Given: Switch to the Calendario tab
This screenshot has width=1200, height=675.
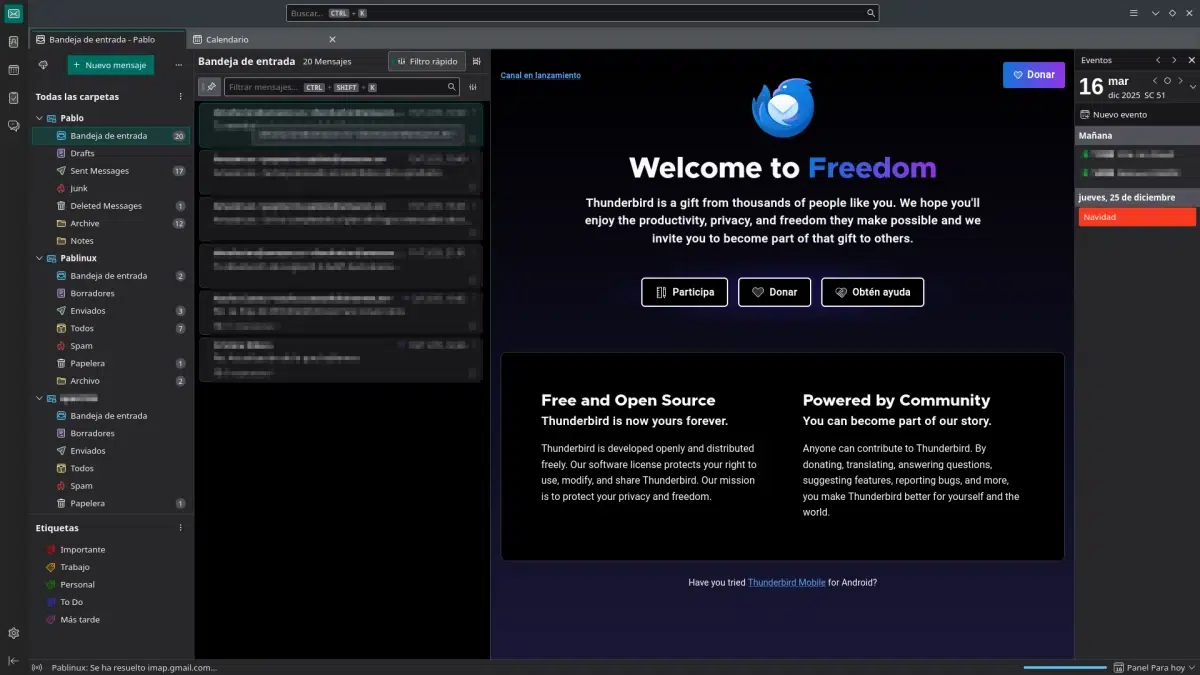Looking at the screenshot, I should pyautogui.click(x=227, y=39).
